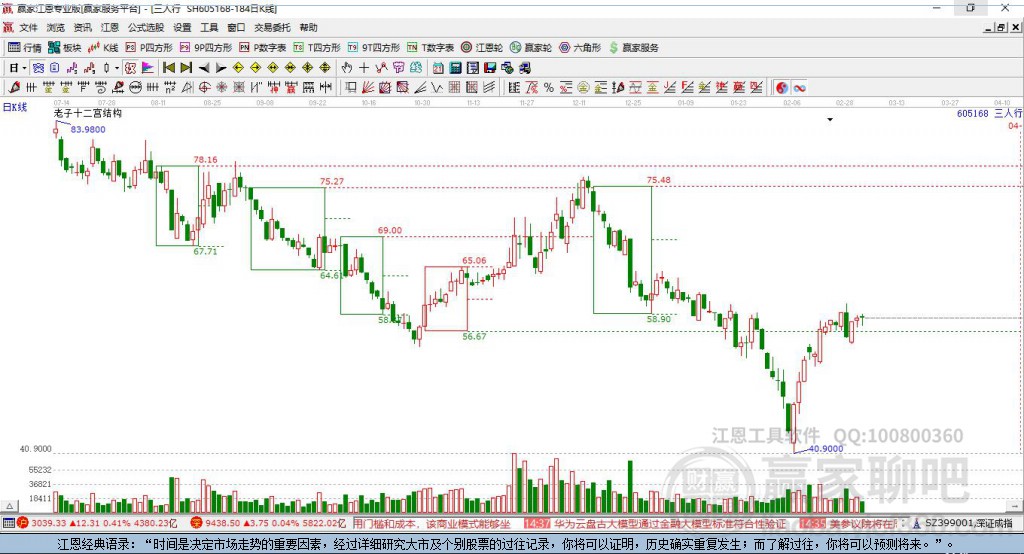Click the keyboard icon in status bar
Image resolution: width=1024 pixels, height=554 pixels.
8,523
